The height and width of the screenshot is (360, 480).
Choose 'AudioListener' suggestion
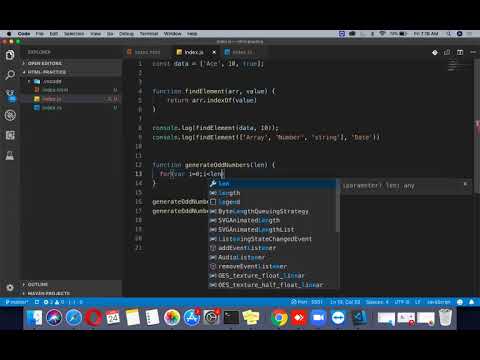click(273, 257)
